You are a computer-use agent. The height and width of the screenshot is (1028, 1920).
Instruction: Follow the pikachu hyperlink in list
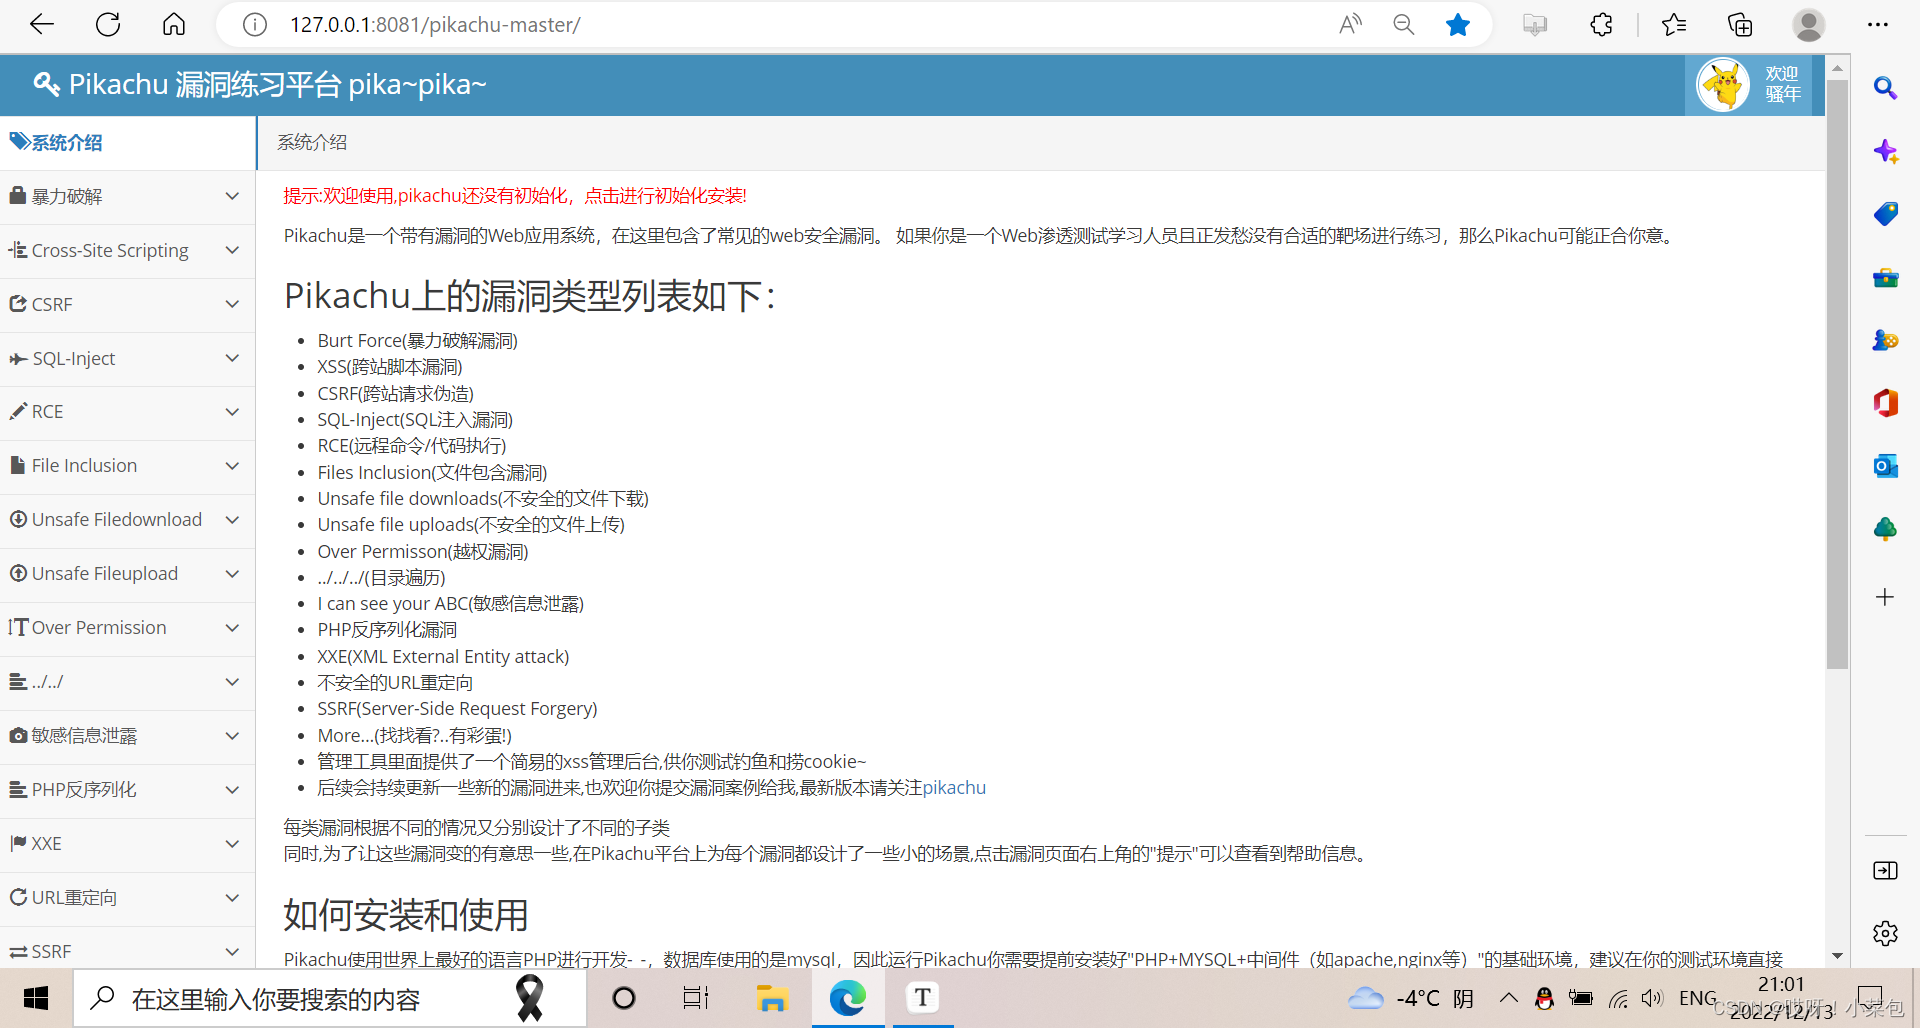point(954,788)
